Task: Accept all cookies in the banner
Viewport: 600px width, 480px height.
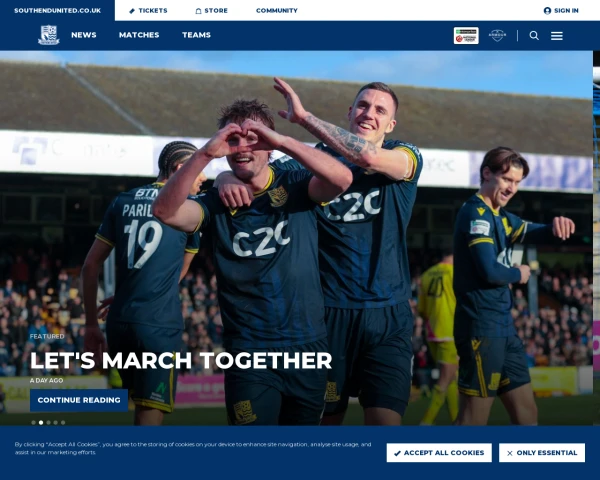Action: 439,453
